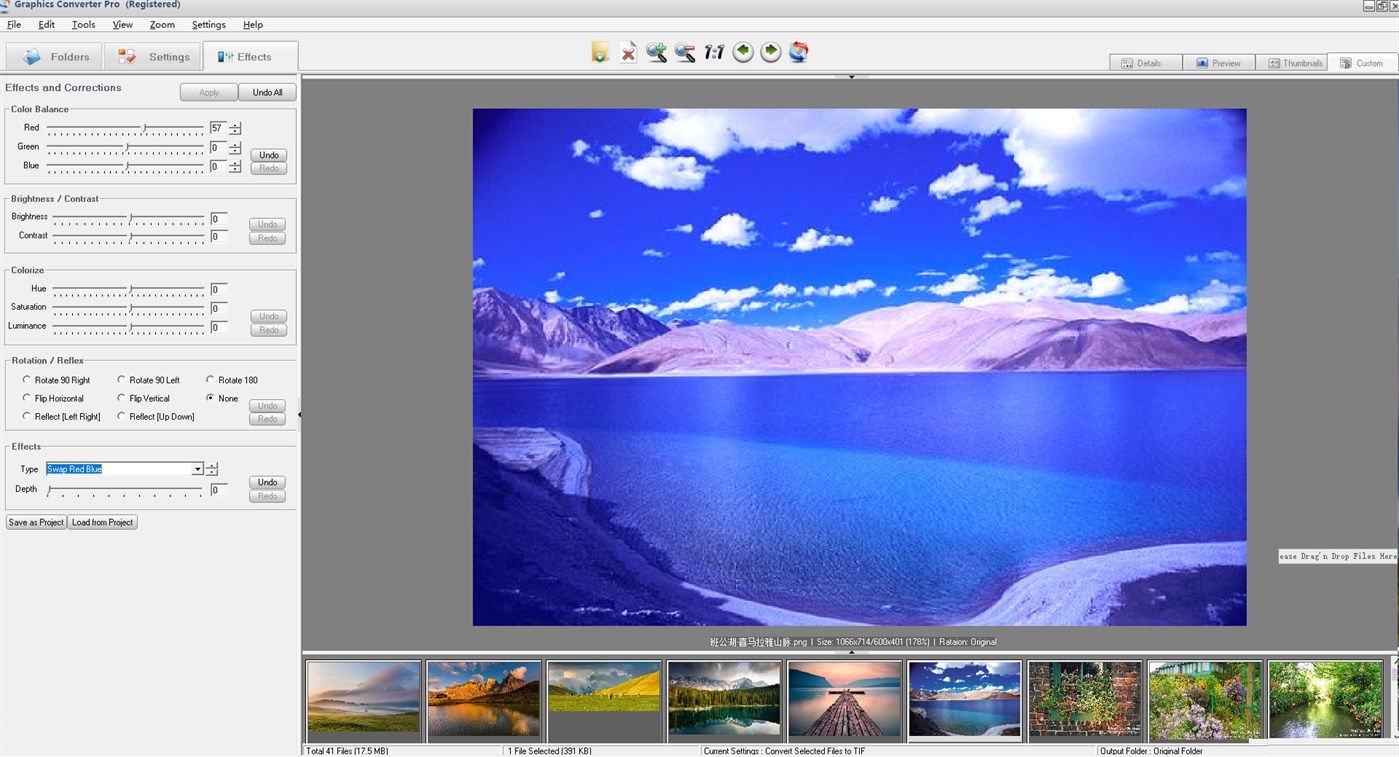The width and height of the screenshot is (1399, 757).
Task: Click the rotate/refresh toolbar icon
Action: coord(798,51)
